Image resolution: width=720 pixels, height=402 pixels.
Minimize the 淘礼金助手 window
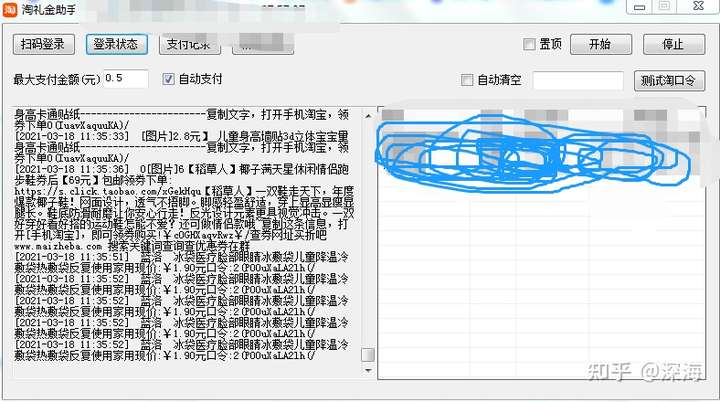pyautogui.click(x=640, y=7)
